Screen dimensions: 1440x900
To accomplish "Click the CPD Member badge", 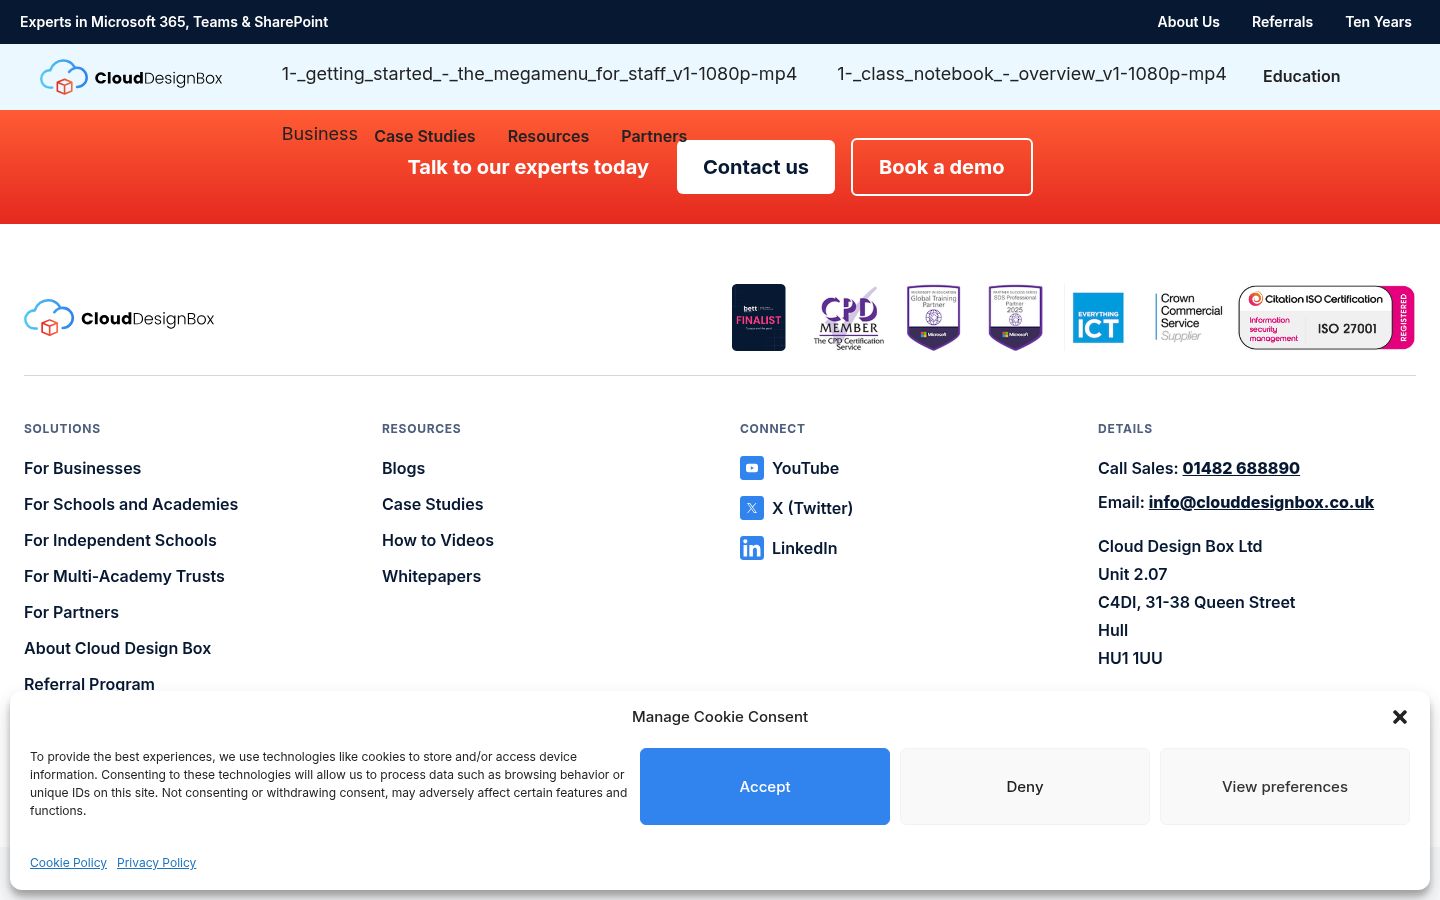I will 849,318.
